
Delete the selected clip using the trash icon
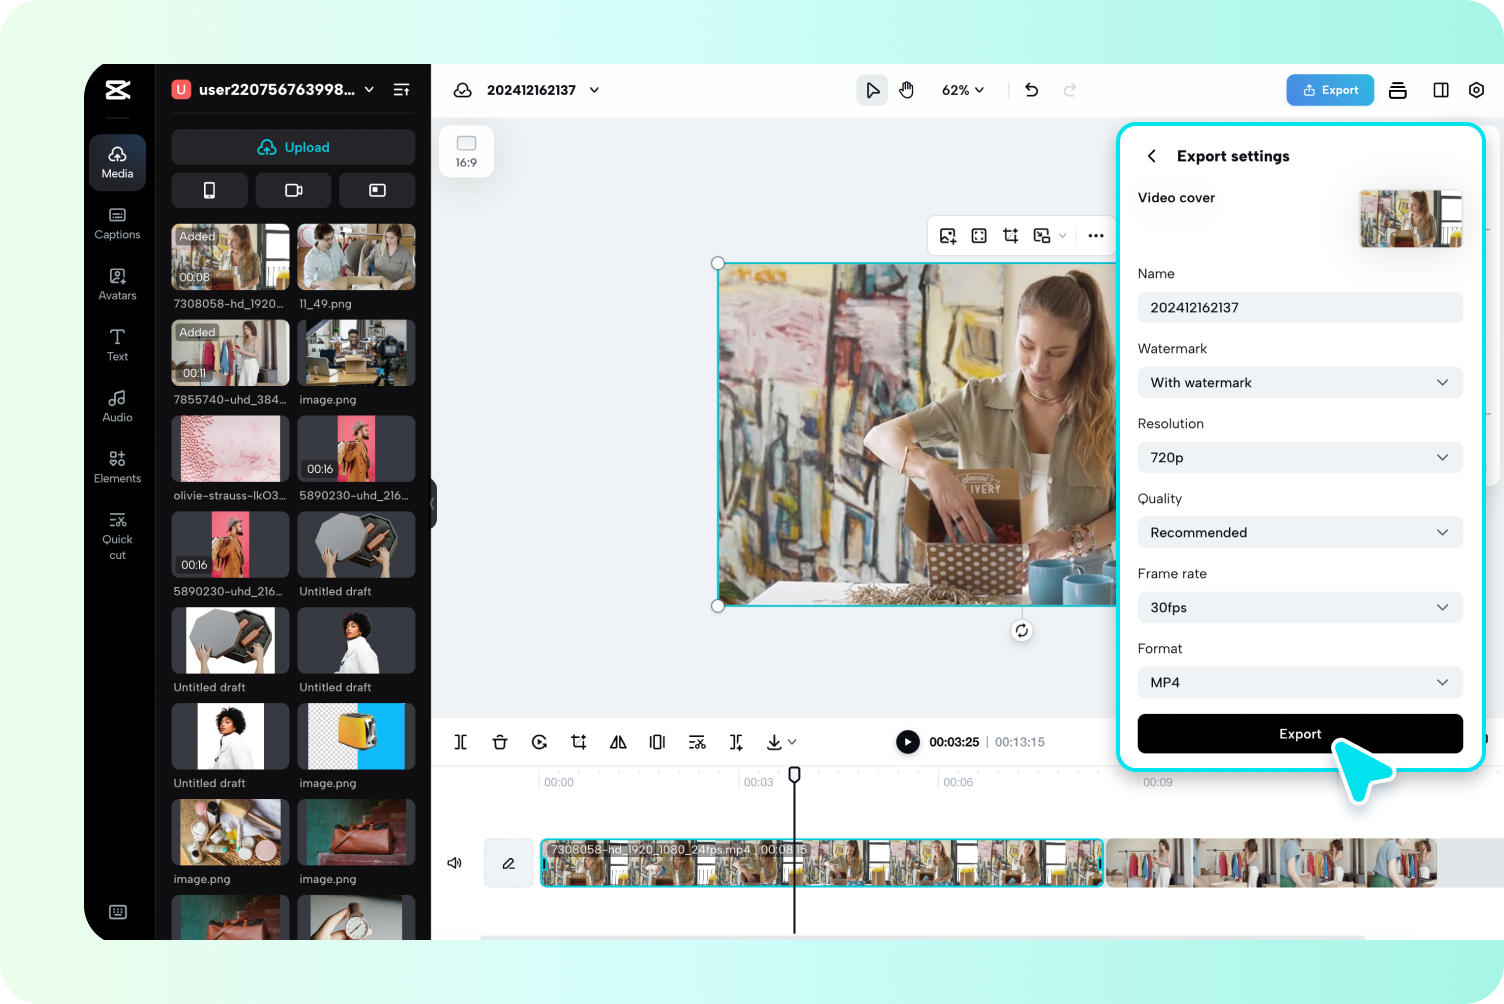coord(500,742)
